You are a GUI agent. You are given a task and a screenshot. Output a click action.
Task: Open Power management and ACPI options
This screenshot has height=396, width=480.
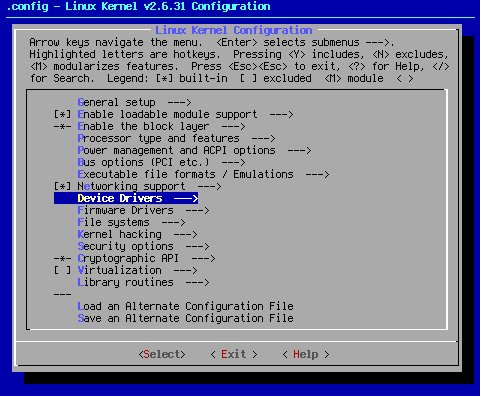coord(194,150)
